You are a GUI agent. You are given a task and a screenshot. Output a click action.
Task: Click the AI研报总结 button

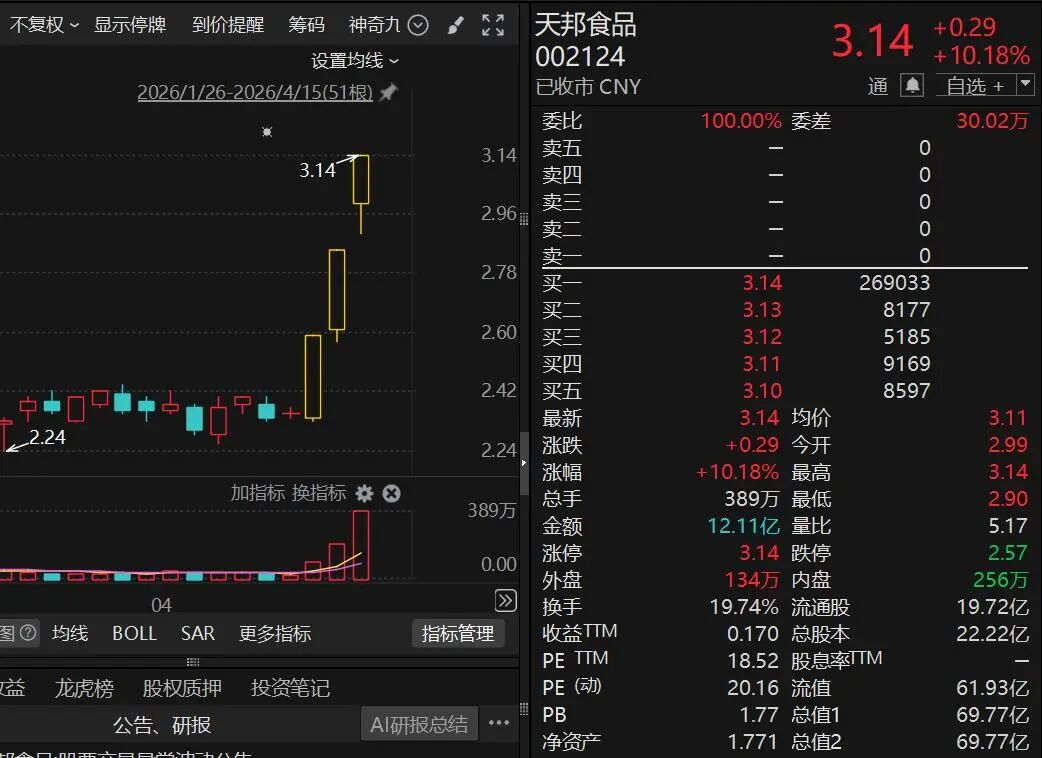[419, 724]
